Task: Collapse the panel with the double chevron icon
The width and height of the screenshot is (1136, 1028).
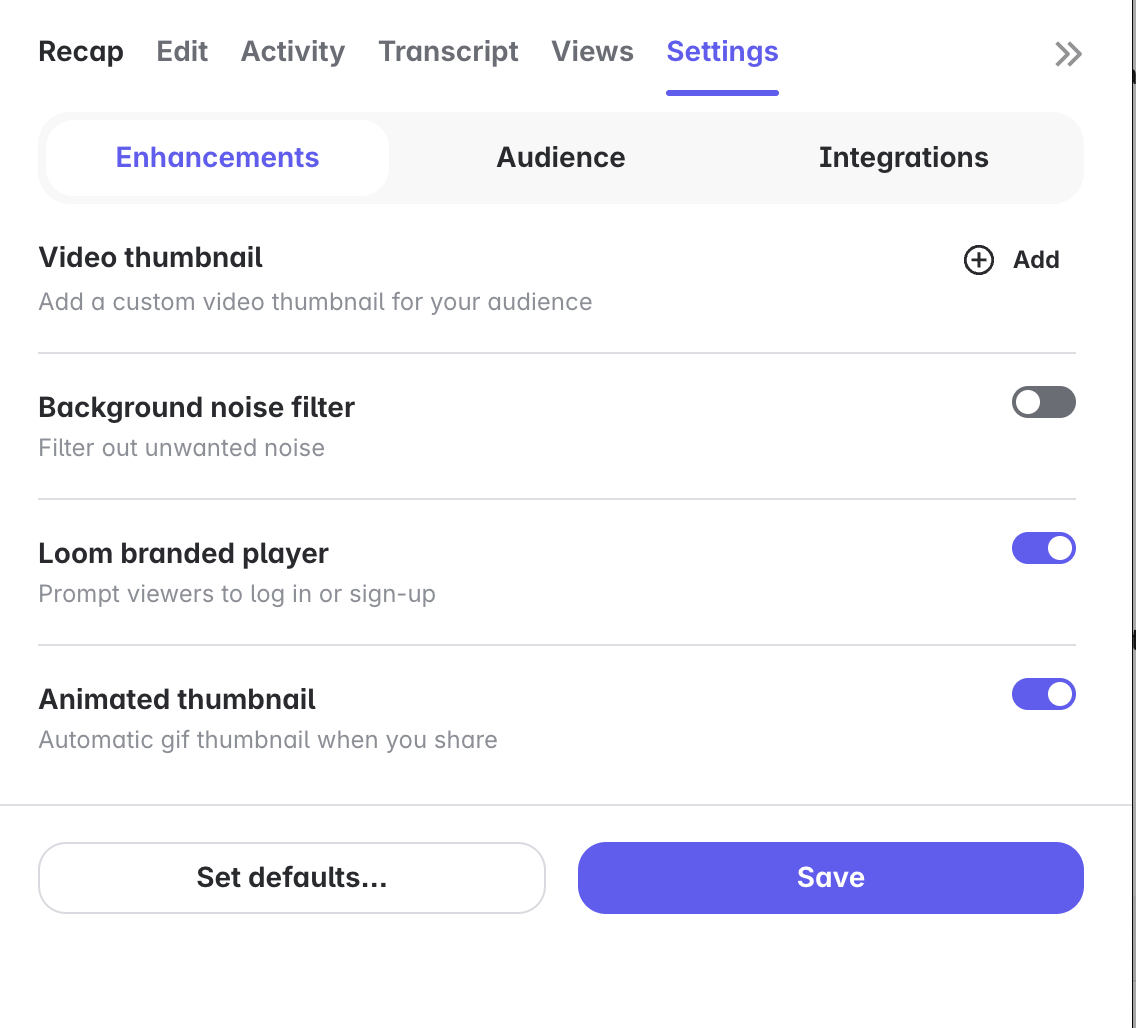Action: pyautogui.click(x=1068, y=54)
